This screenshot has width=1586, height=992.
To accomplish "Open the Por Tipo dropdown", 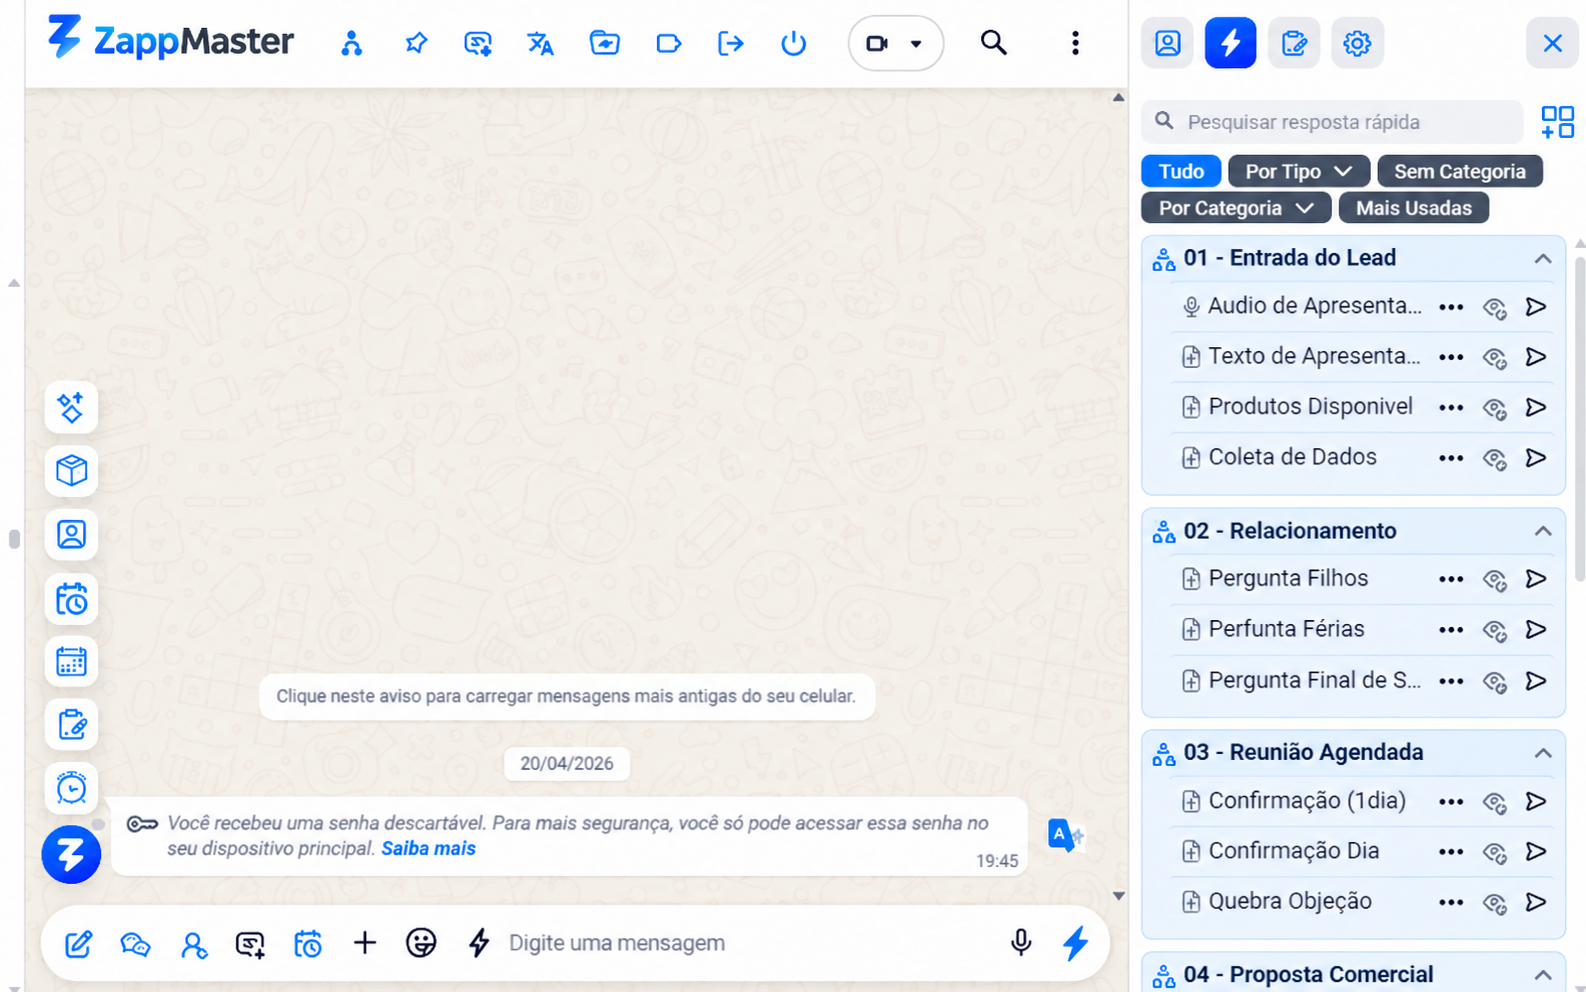I will (1298, 171).
